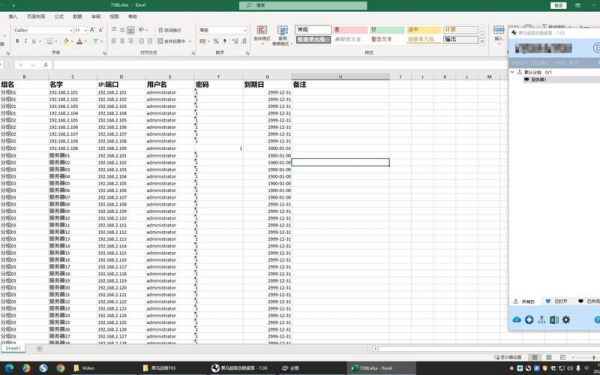Apply the yellow Neutral cell style
The image size is (600, 375).
tap(424, 29)
